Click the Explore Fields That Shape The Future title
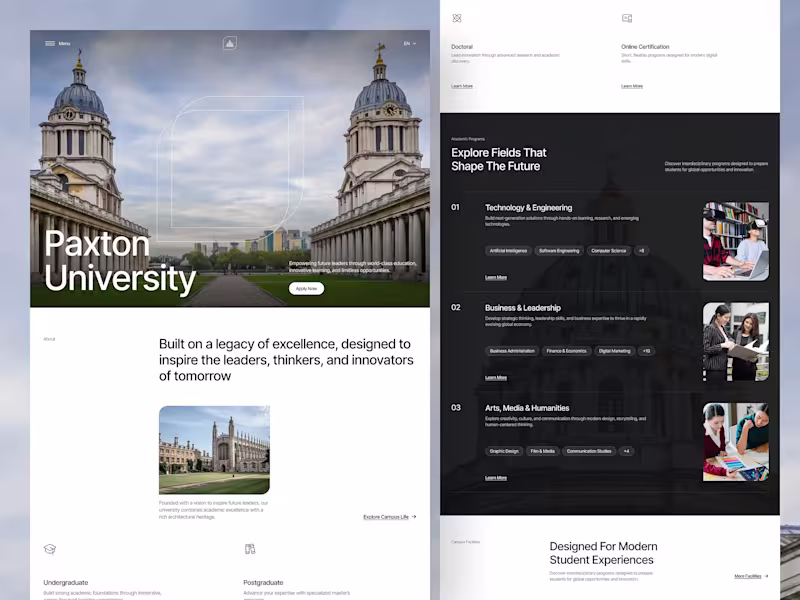The width and height of the screenshot is (800, 600). pos(498,159)
